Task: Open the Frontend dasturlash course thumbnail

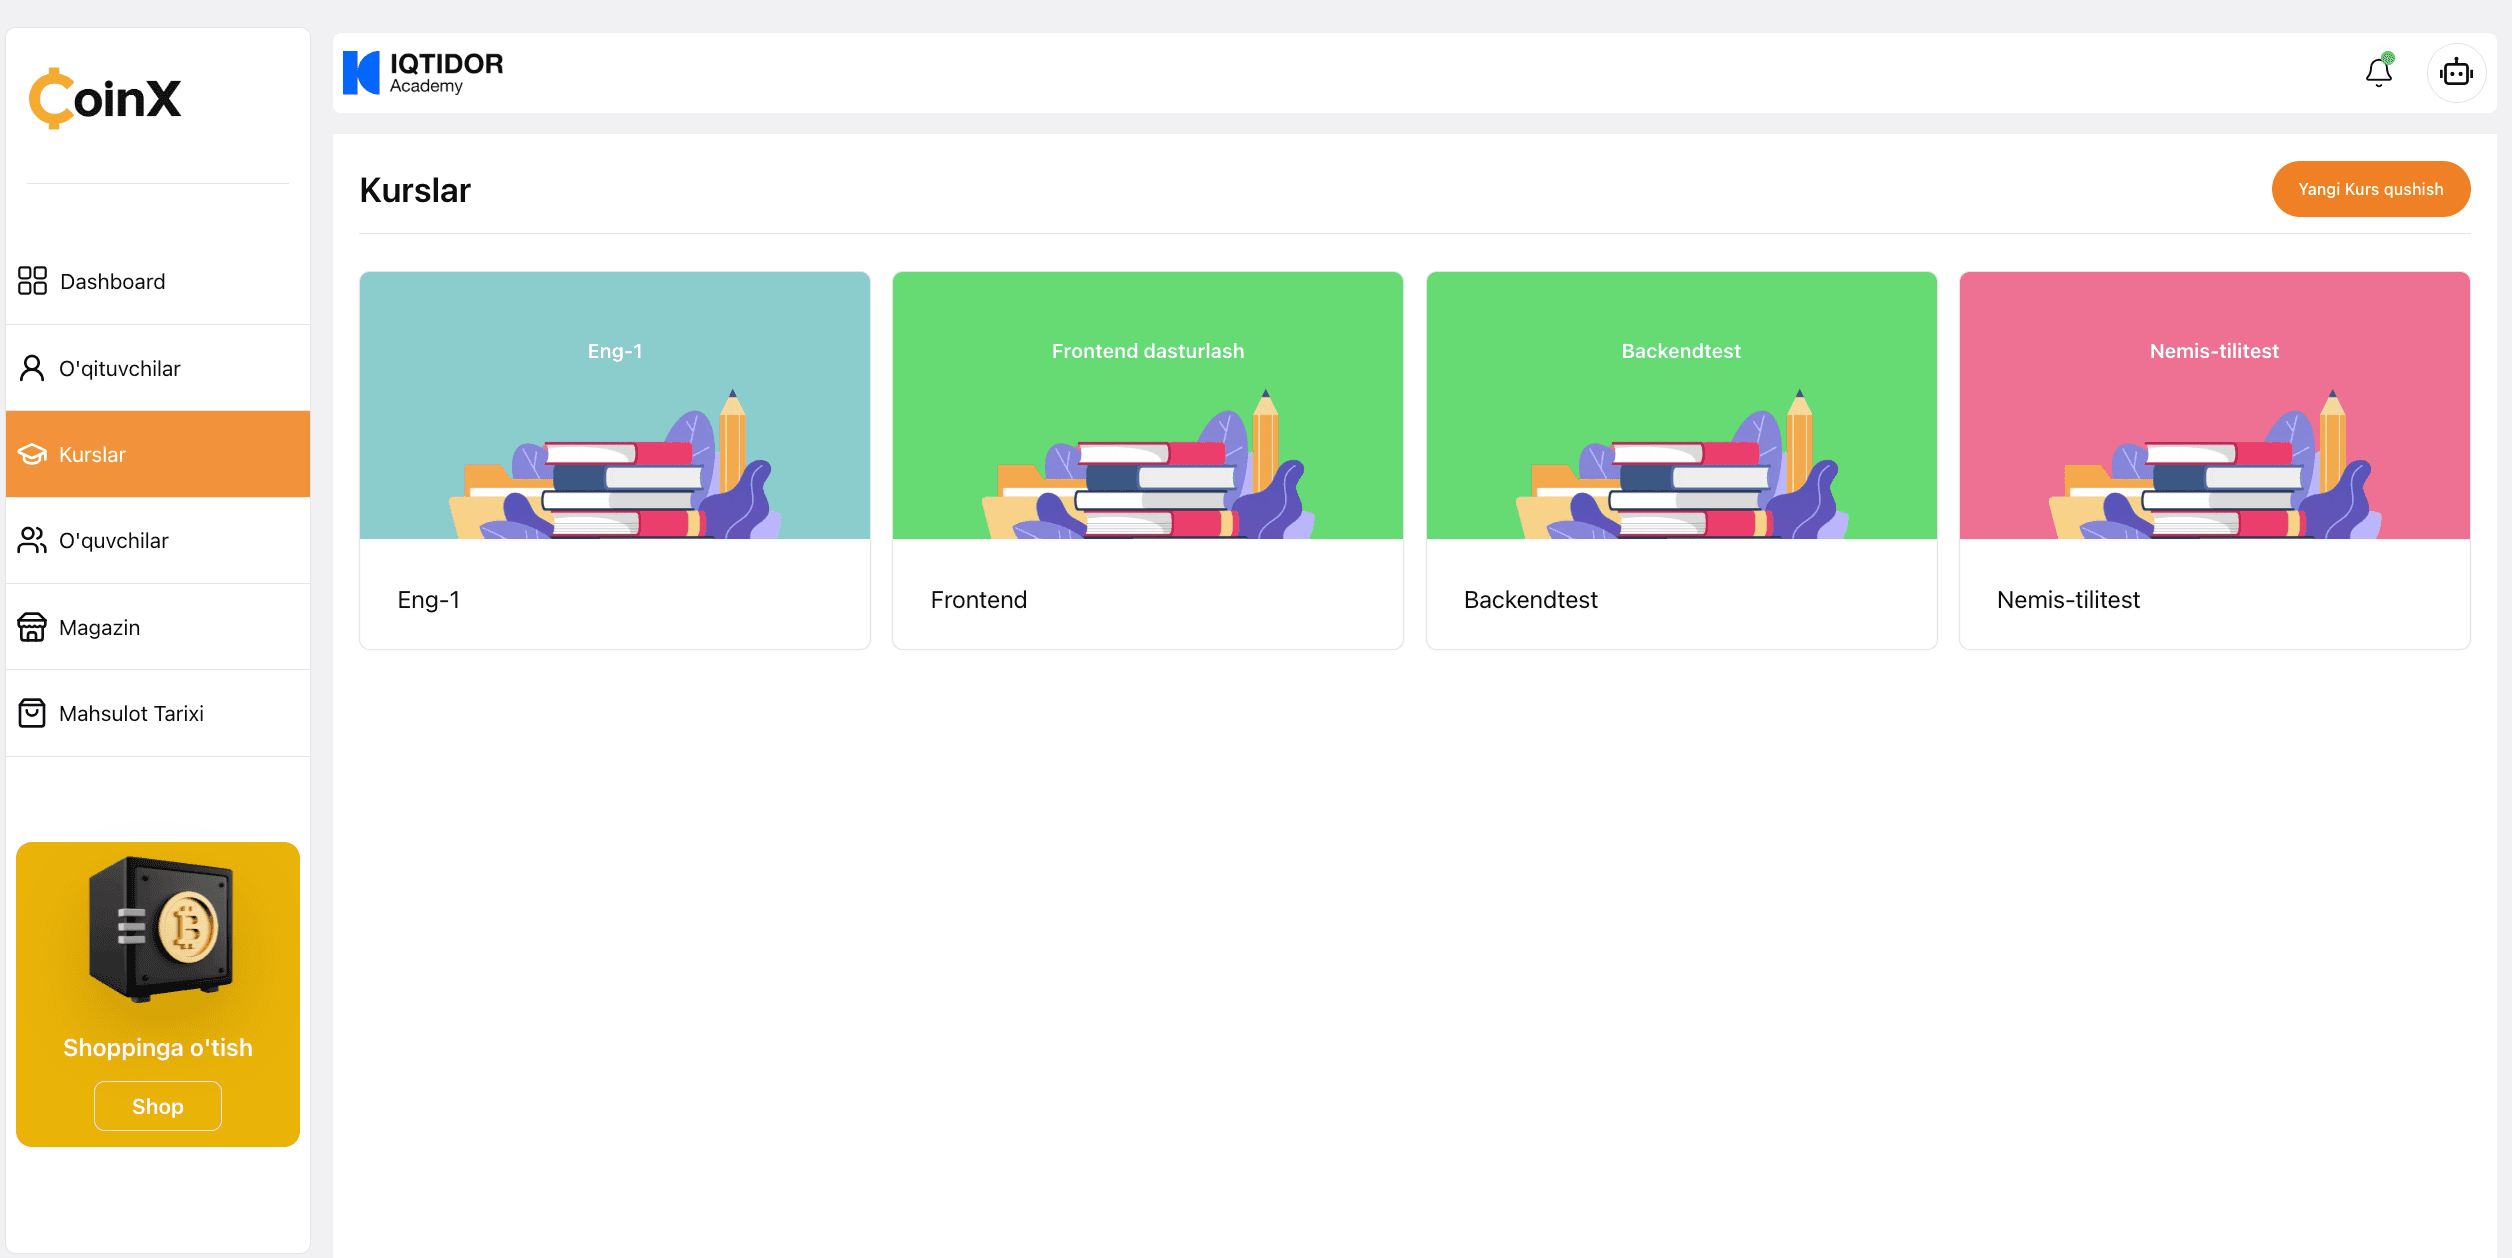Action: click(x=1147, y=405)
